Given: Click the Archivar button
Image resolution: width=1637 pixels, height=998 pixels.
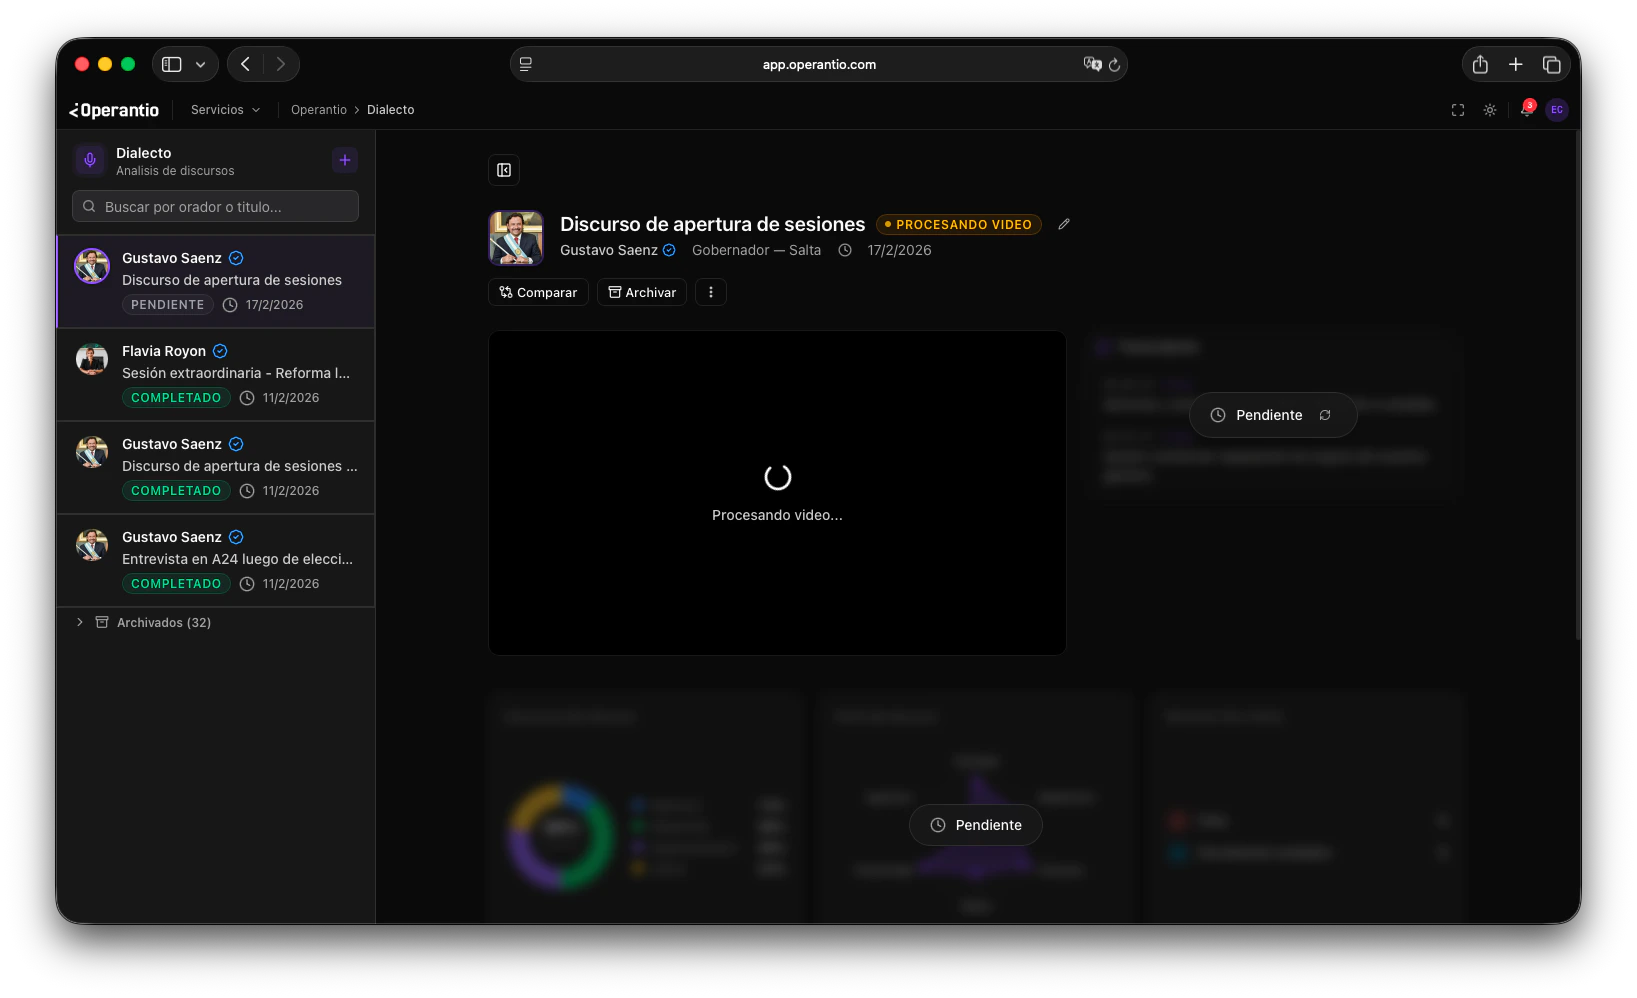Looking at the screenshot, I should [642, 292].
